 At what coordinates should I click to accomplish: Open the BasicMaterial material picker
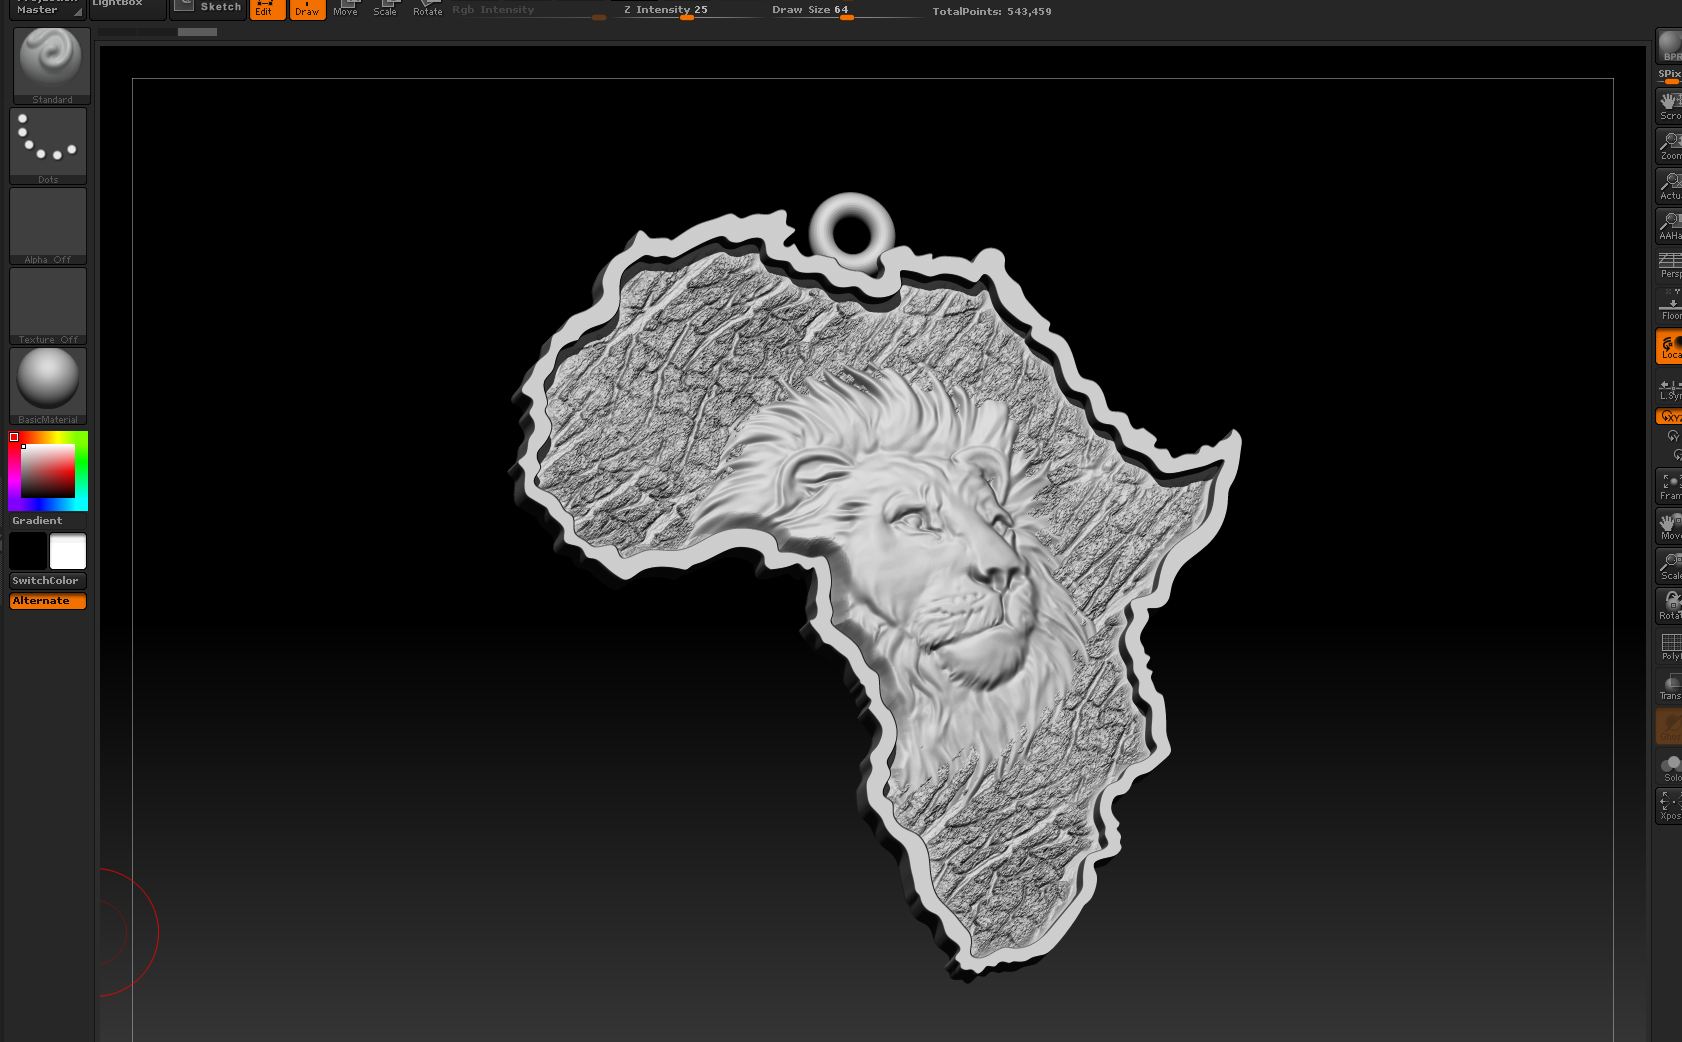pos(48,385)
